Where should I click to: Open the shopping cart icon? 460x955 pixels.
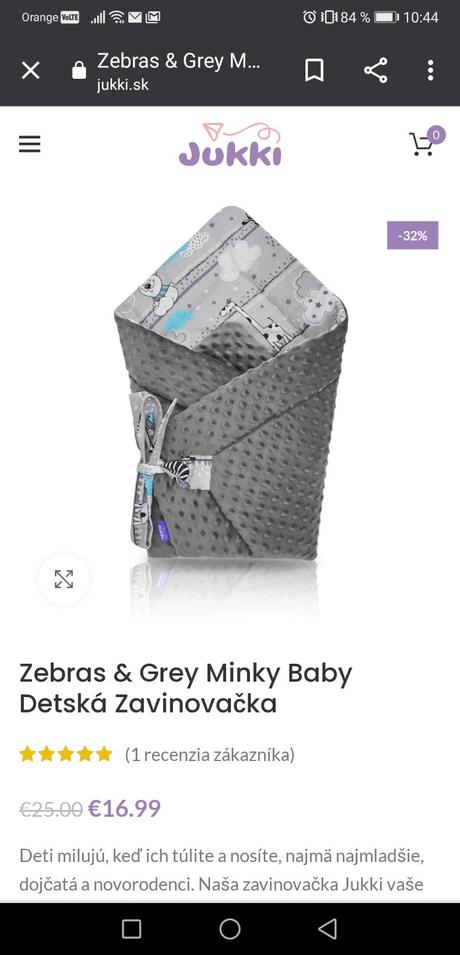[x=421, y=145]
